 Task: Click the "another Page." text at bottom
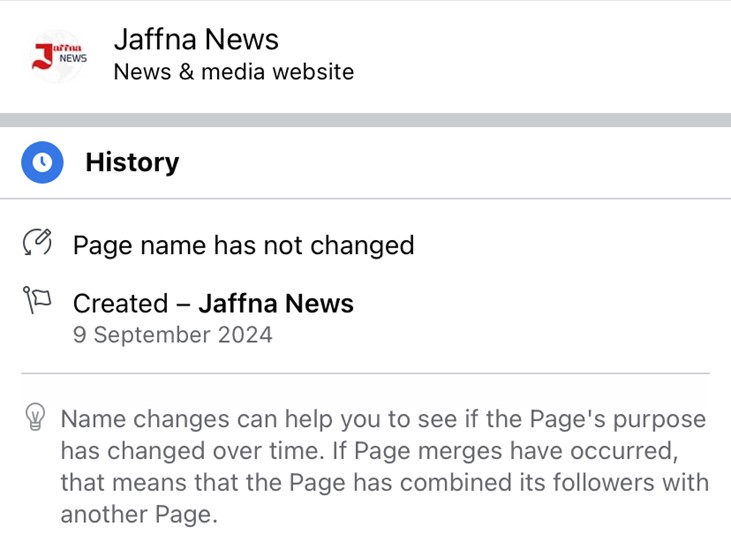pos(139,515)
